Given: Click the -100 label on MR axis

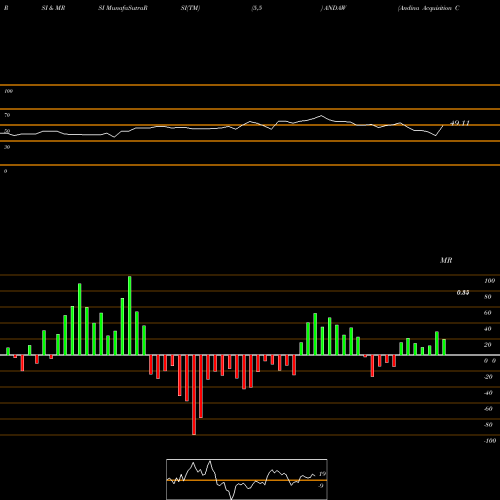Looking at the screenshot, I should (490, 441).
